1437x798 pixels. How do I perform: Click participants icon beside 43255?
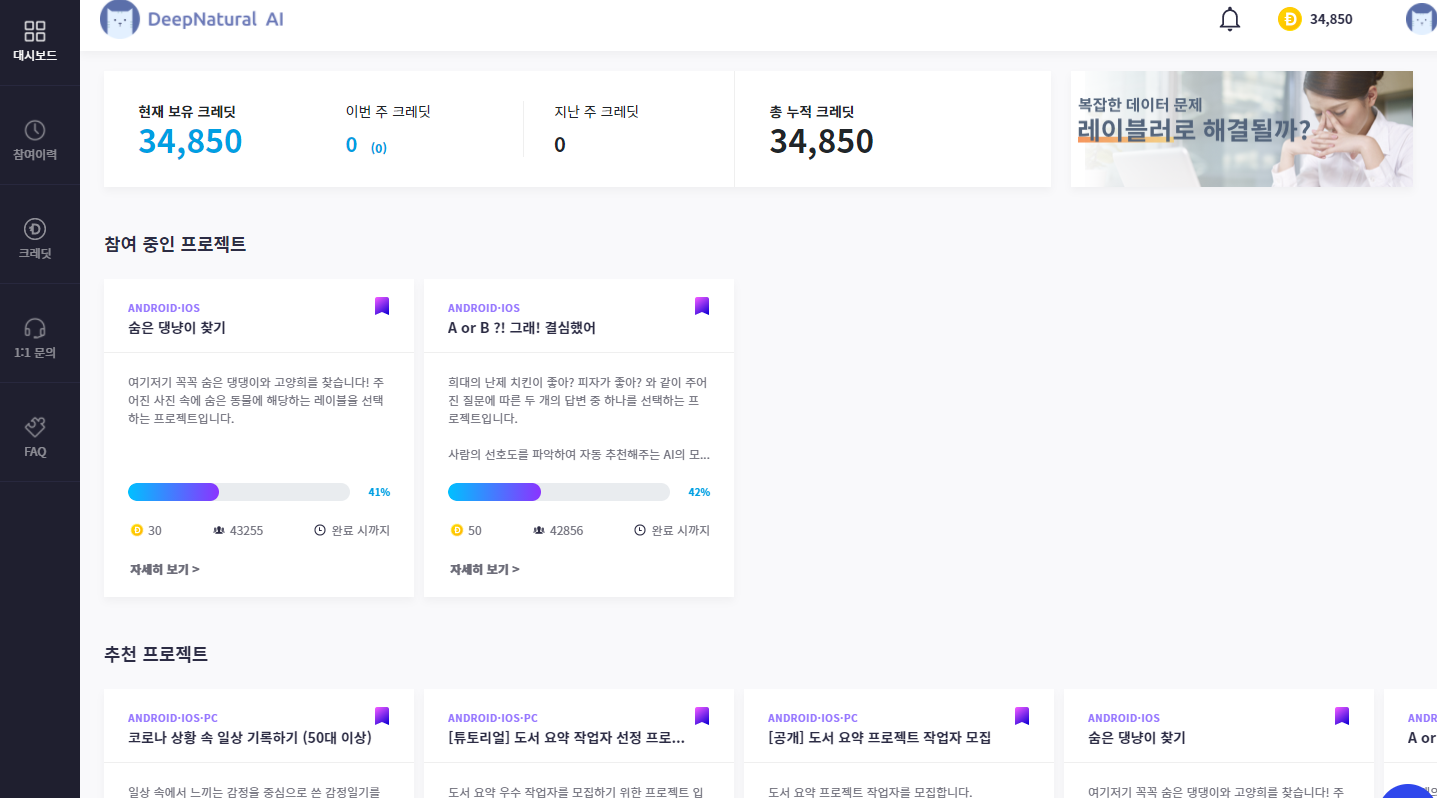(x=219, y=530)
